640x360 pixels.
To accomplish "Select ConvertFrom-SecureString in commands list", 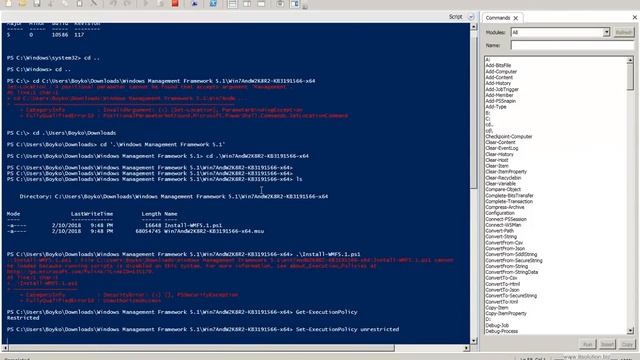I will pyautogui.click(x=514, y=260).
